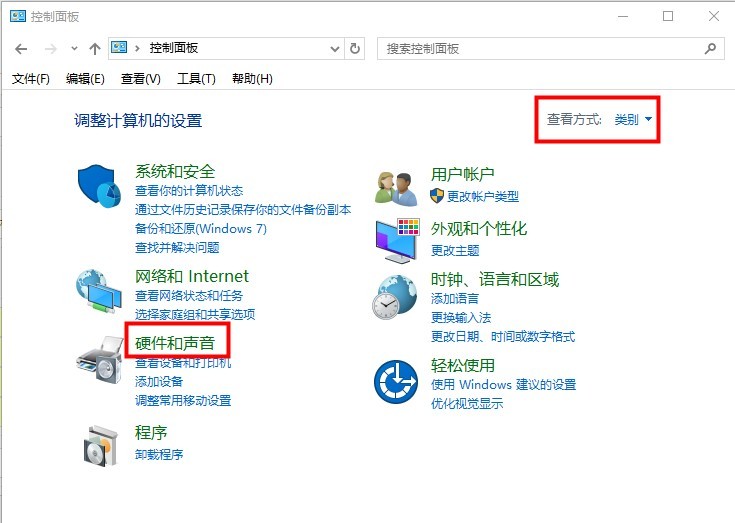This screenshot has width=735, height=523.
Task: Open the 查看(V) menu
Action: (141, 79)
